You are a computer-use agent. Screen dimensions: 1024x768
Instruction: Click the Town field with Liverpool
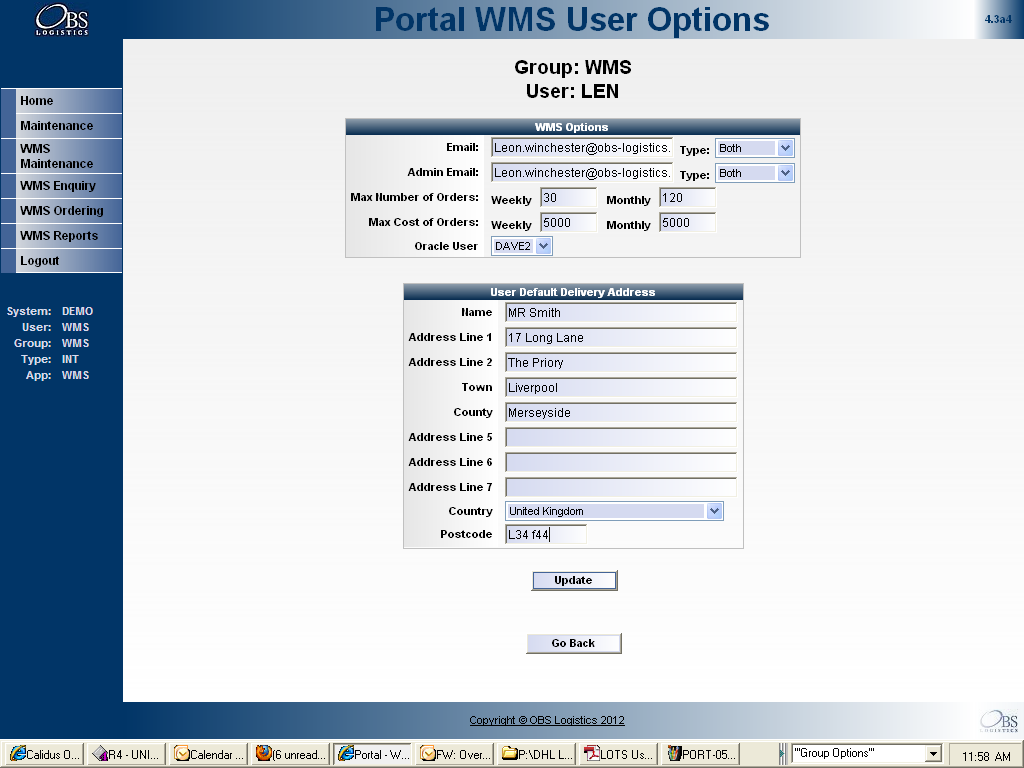tap(621, 387)
